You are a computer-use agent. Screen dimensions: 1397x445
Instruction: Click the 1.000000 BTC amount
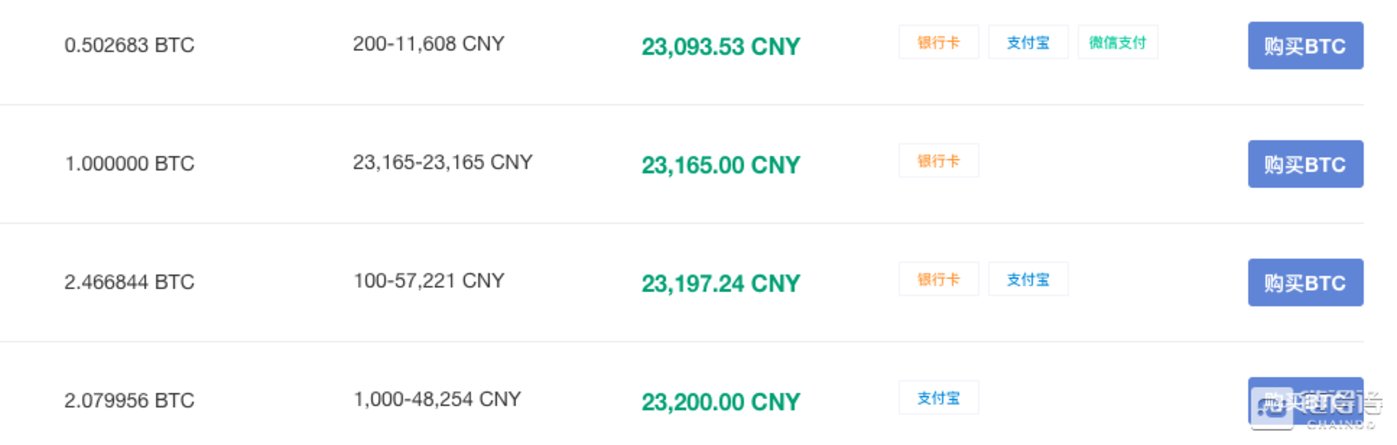[x=129, y=164]
